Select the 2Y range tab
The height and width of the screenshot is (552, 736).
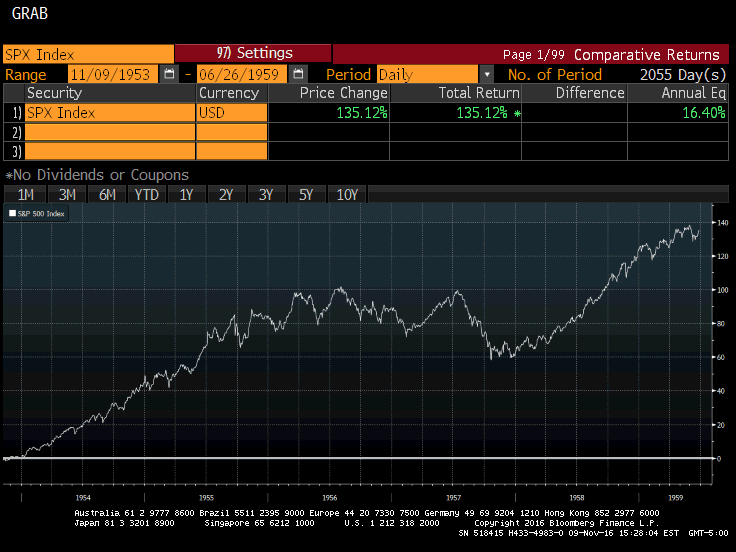[226, 194]
